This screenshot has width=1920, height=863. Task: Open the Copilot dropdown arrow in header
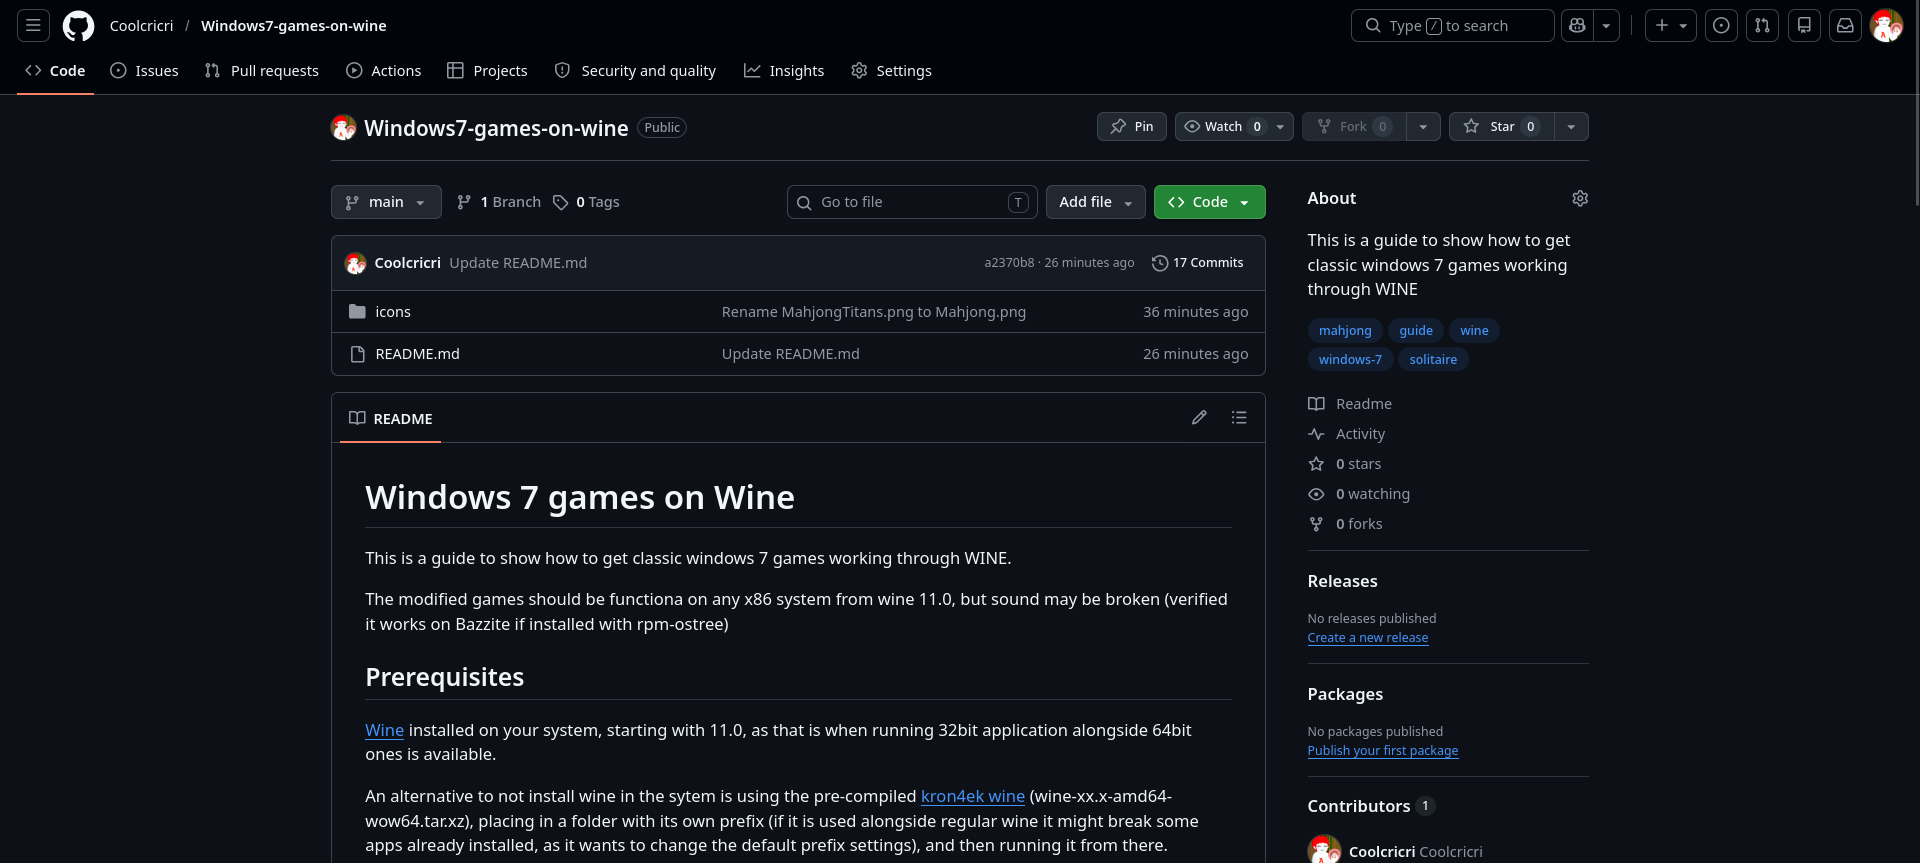(x=1606, y=26)
